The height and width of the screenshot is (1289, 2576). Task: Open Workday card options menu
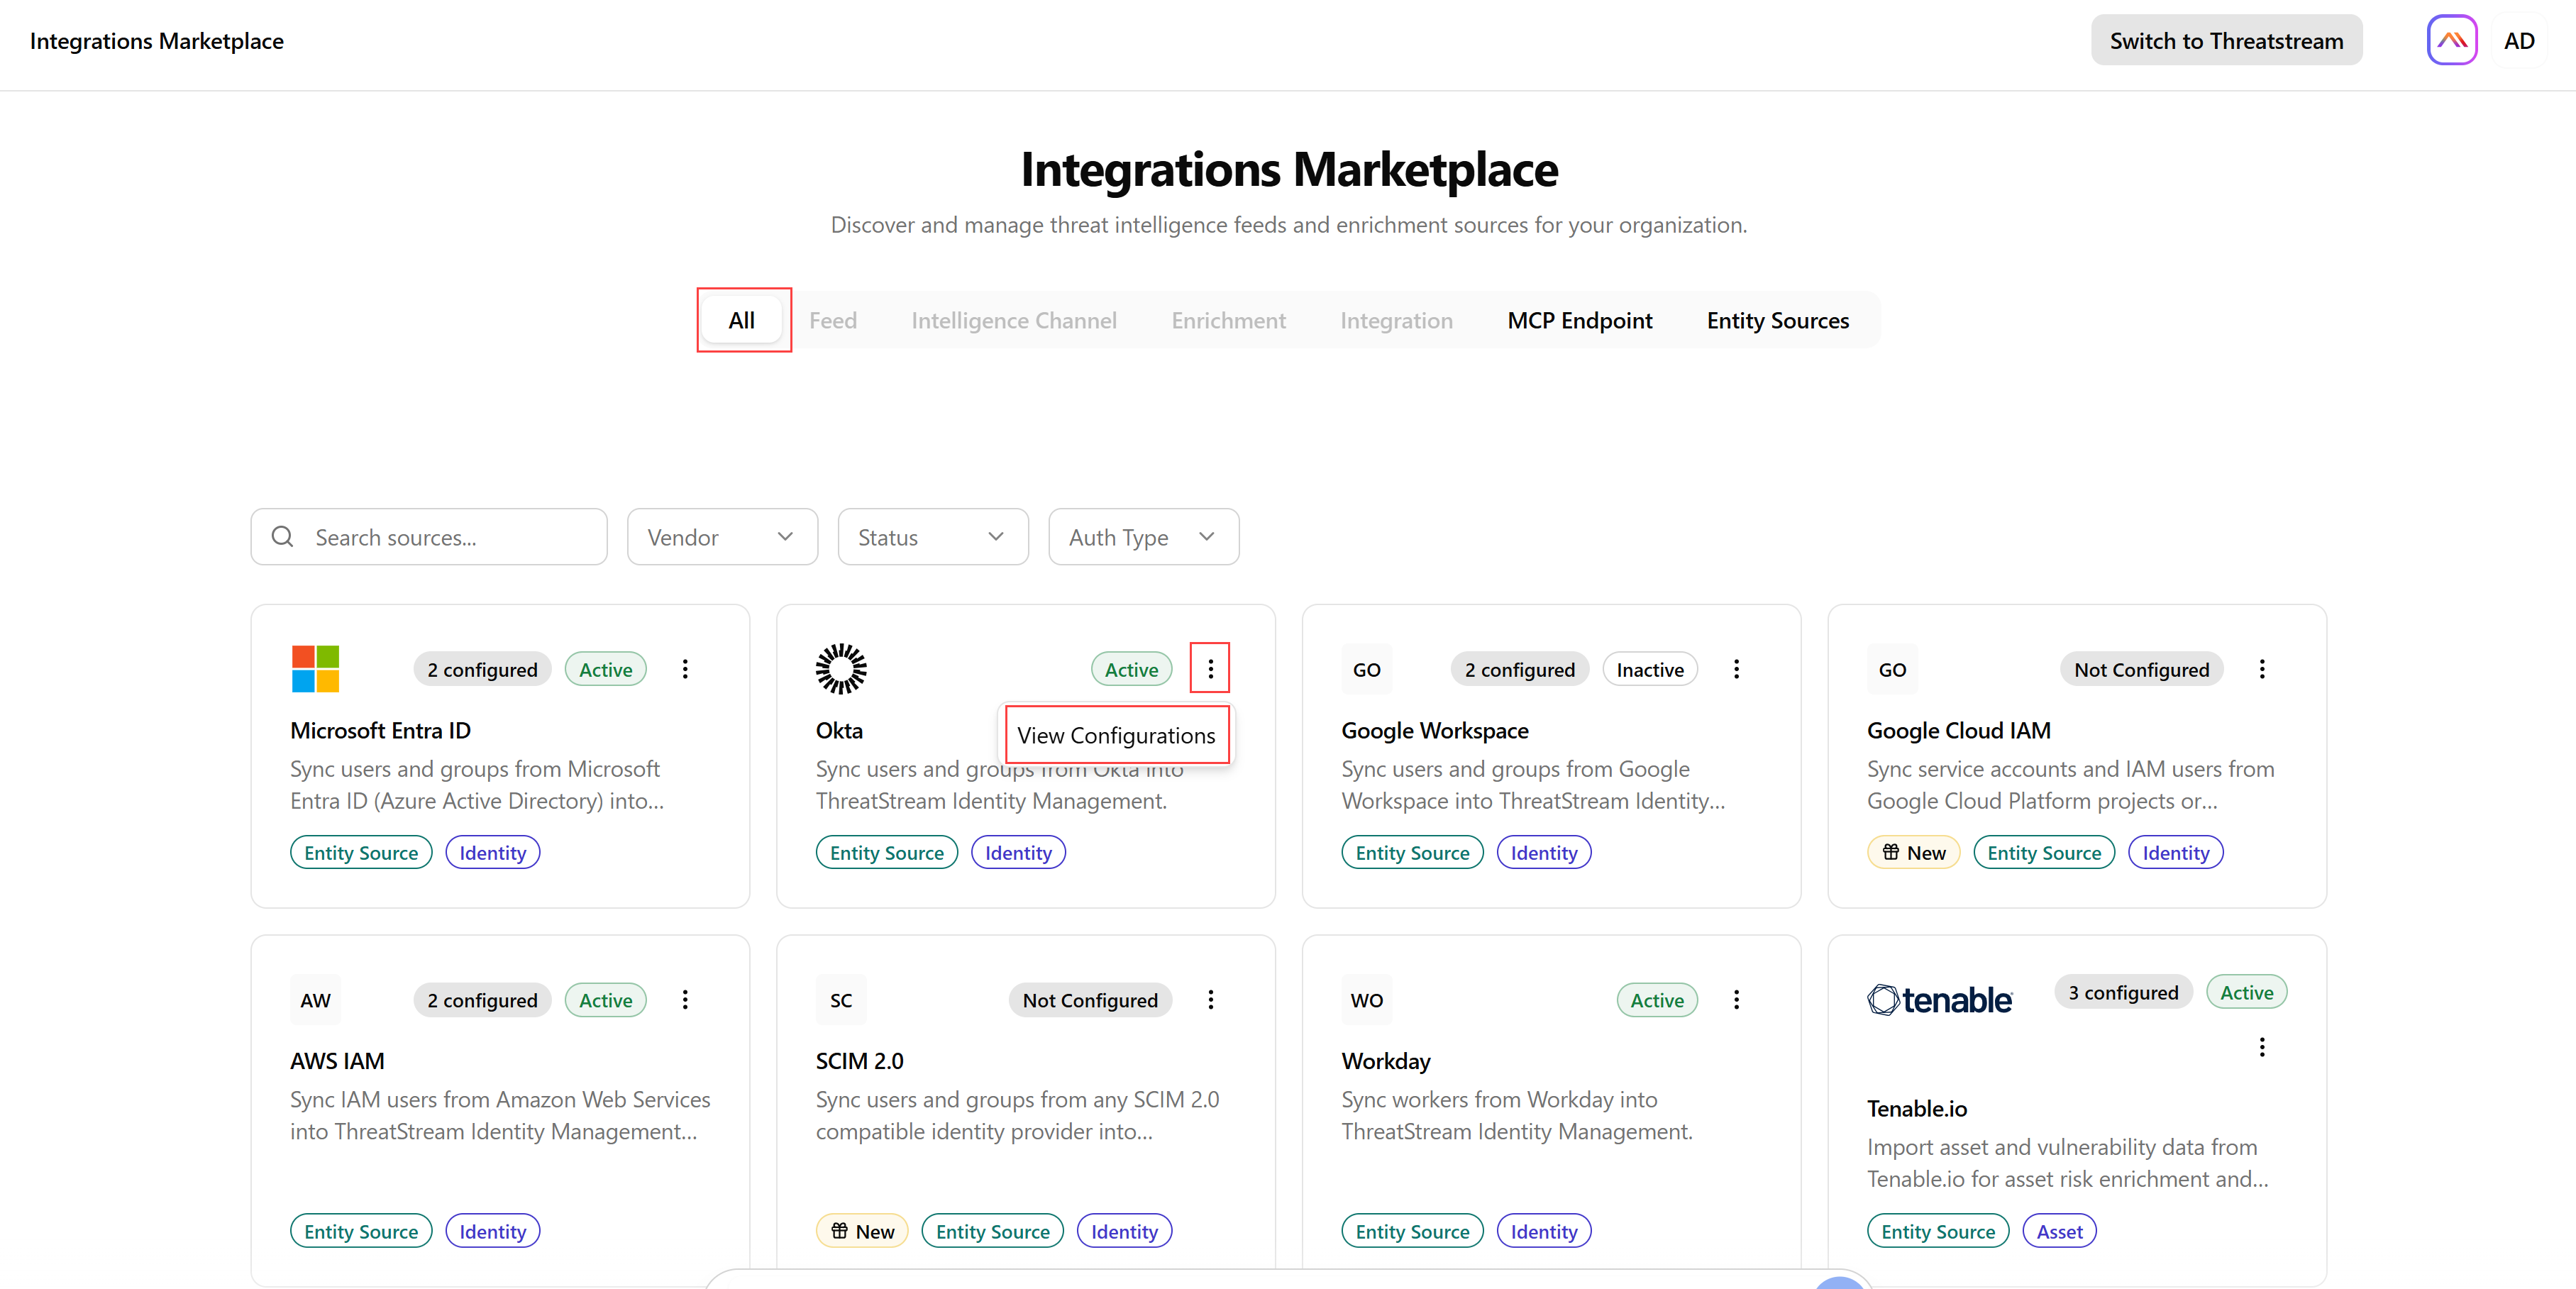1736,999
